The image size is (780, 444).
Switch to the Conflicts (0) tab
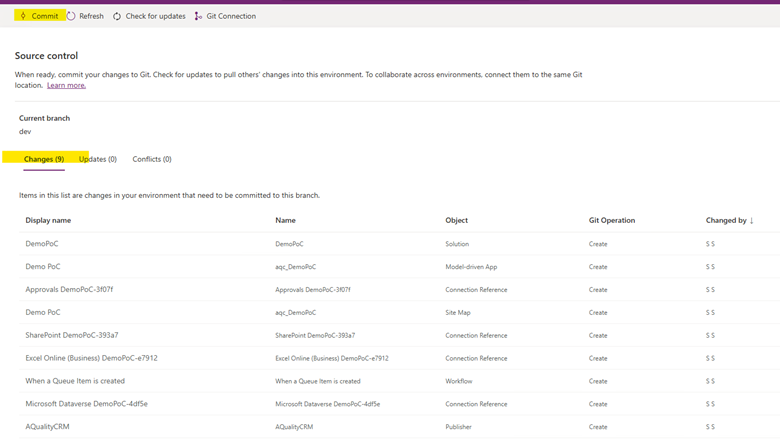tap(152, 159)
